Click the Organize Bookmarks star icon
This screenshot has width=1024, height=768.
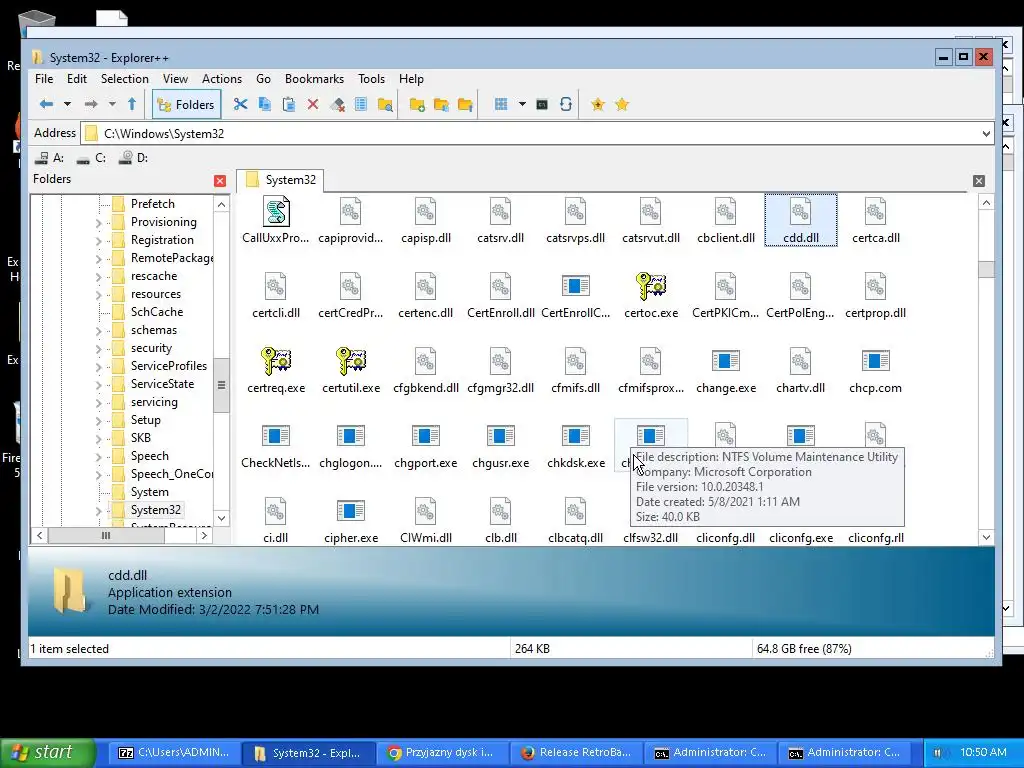click(622, 104)
